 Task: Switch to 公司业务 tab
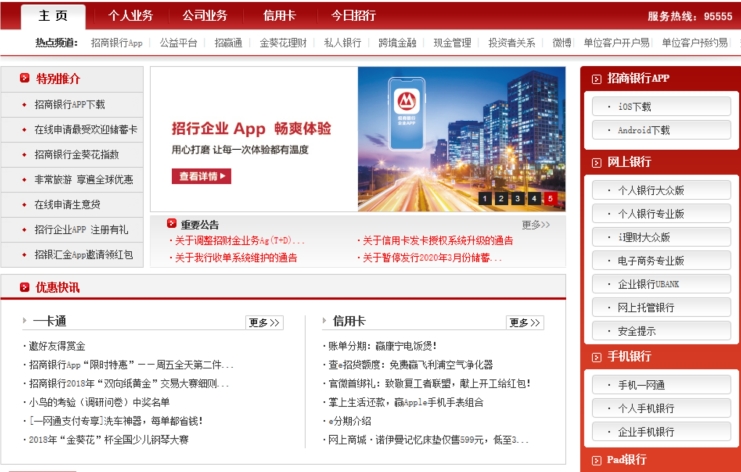tap(205, 16)
